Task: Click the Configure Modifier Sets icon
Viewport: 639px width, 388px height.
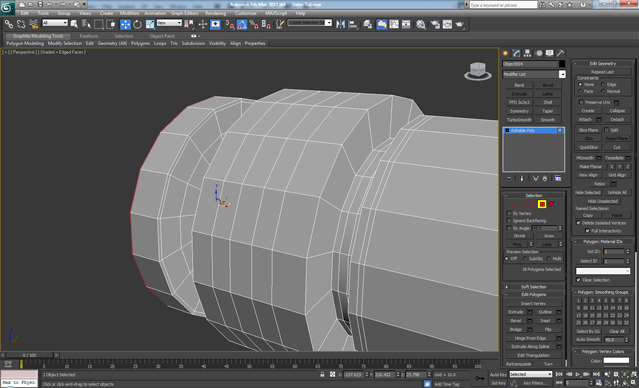Action: (x=558, y=179)
